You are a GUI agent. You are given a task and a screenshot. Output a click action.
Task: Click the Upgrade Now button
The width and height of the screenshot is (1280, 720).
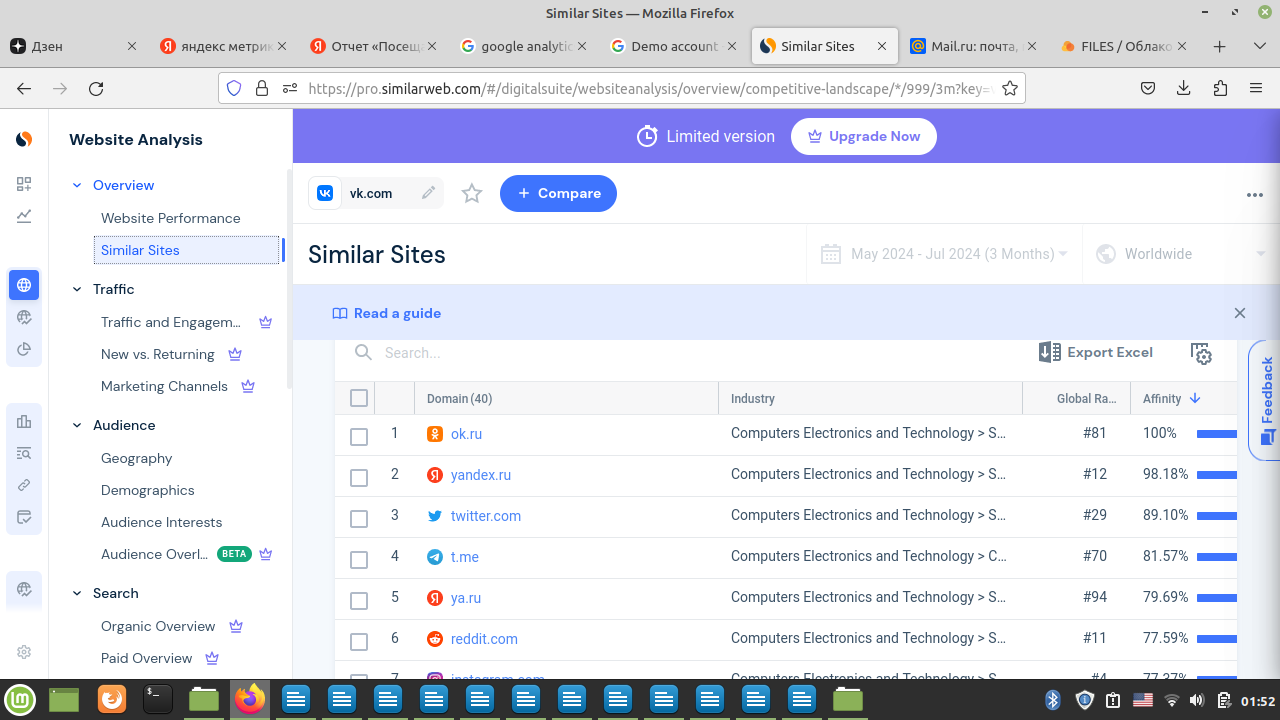pyautogui.click(x=863, y=137)
